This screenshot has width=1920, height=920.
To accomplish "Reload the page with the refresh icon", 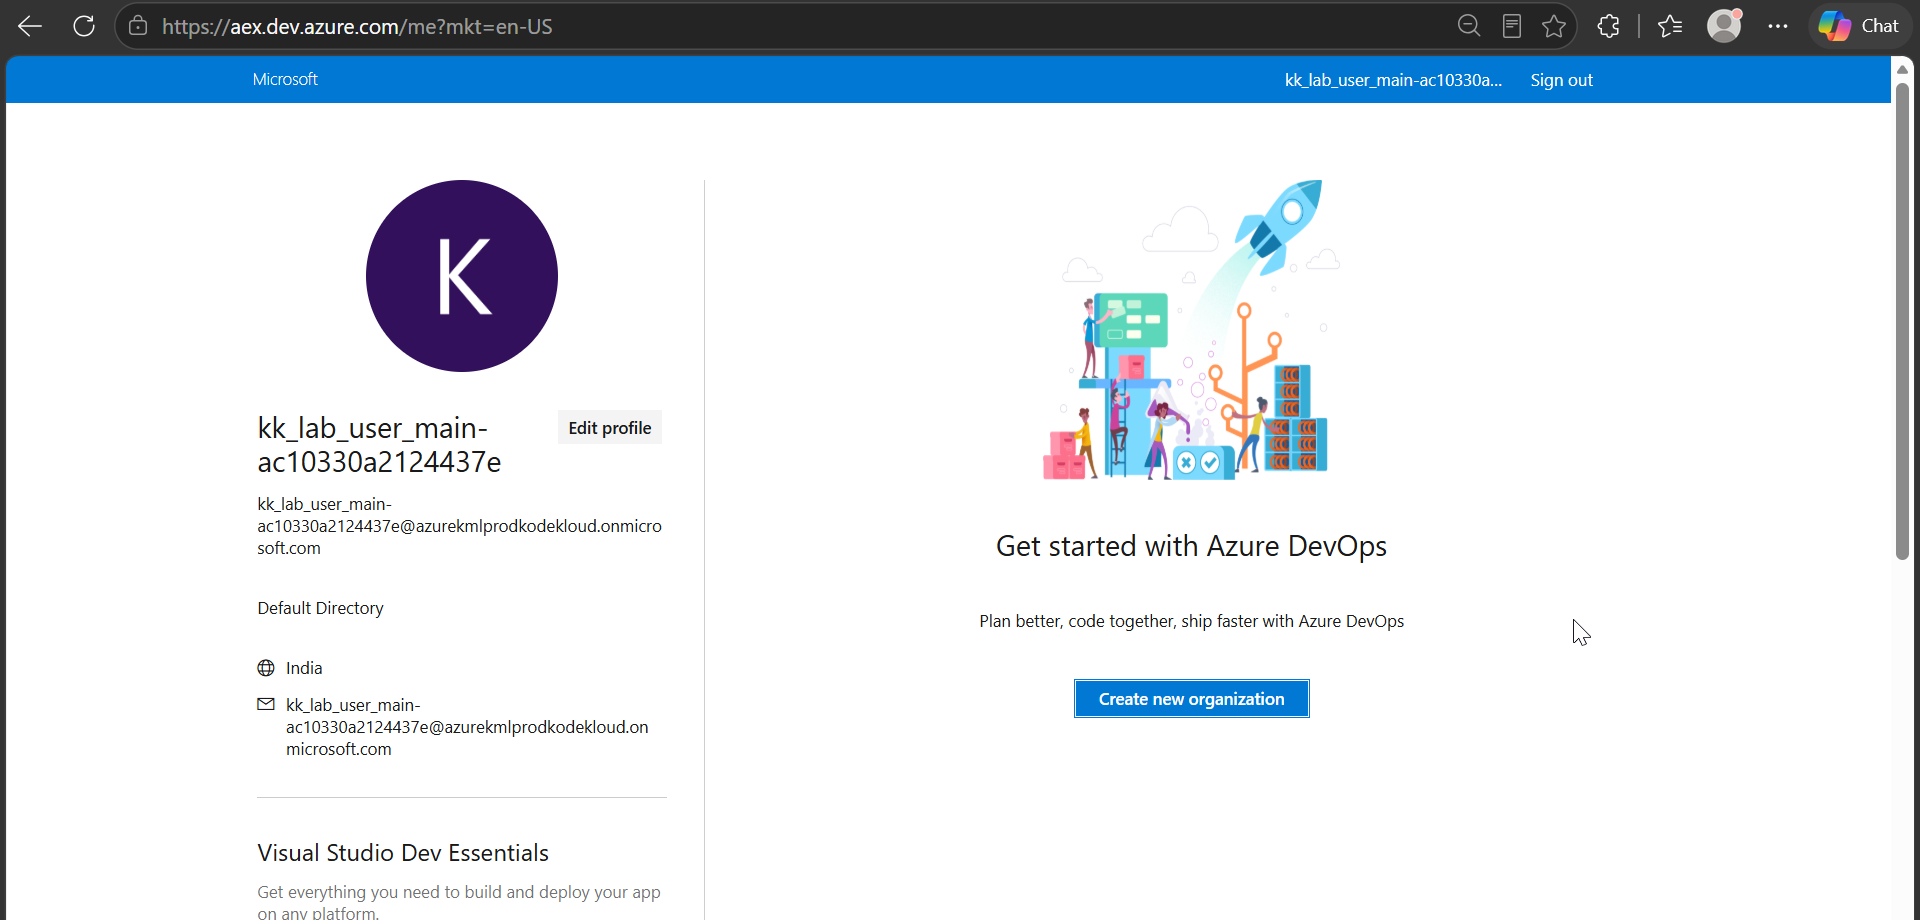I will [x=84, y=26].
